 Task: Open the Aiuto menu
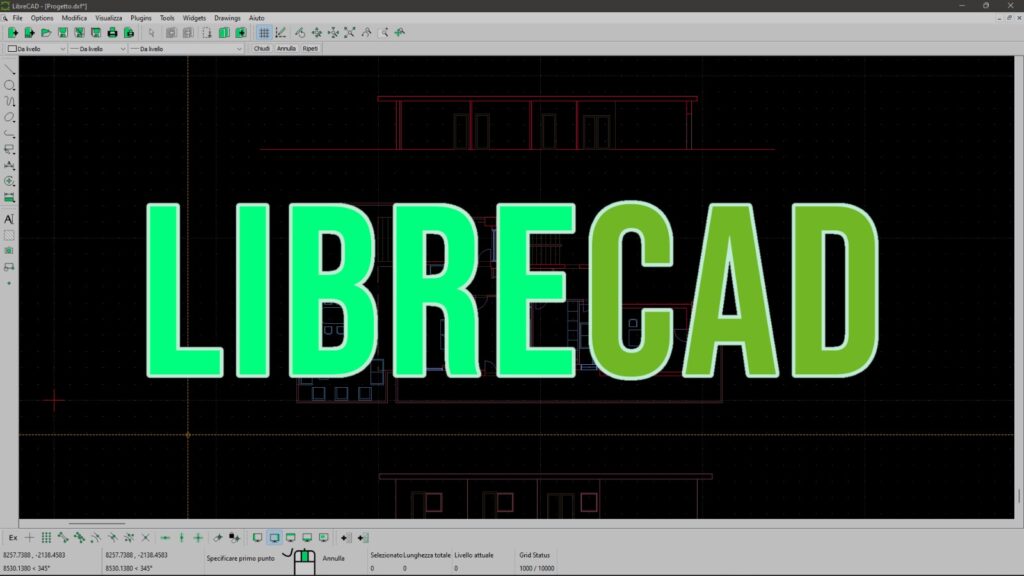point(257,18)
